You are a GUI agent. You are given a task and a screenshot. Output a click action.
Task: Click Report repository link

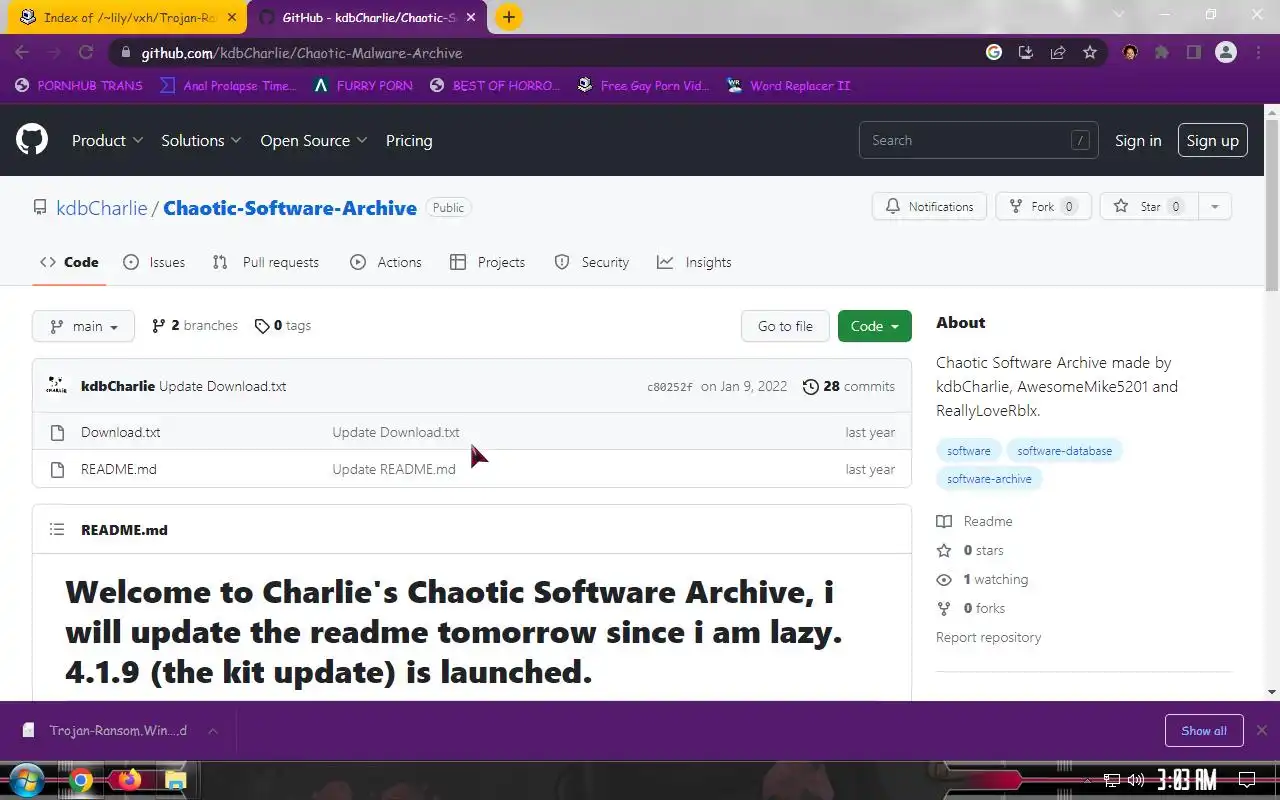click(988, 637)
